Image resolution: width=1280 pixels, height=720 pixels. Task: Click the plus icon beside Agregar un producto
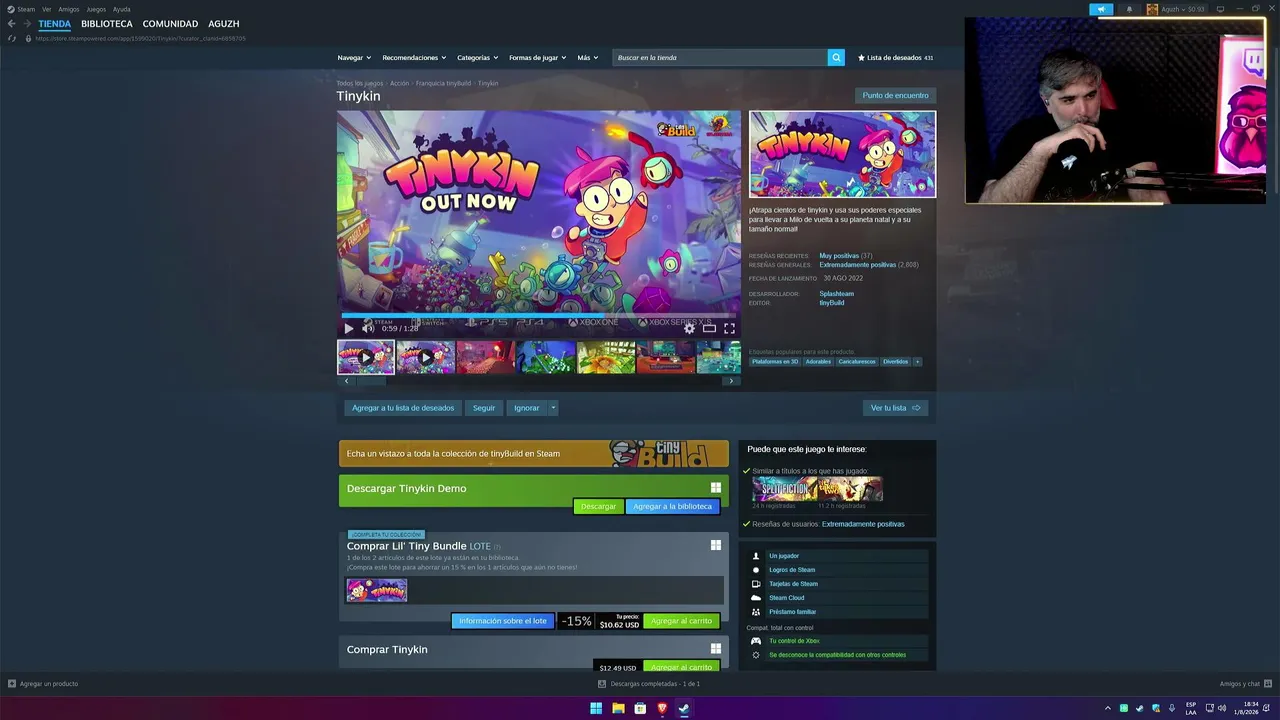12,684
